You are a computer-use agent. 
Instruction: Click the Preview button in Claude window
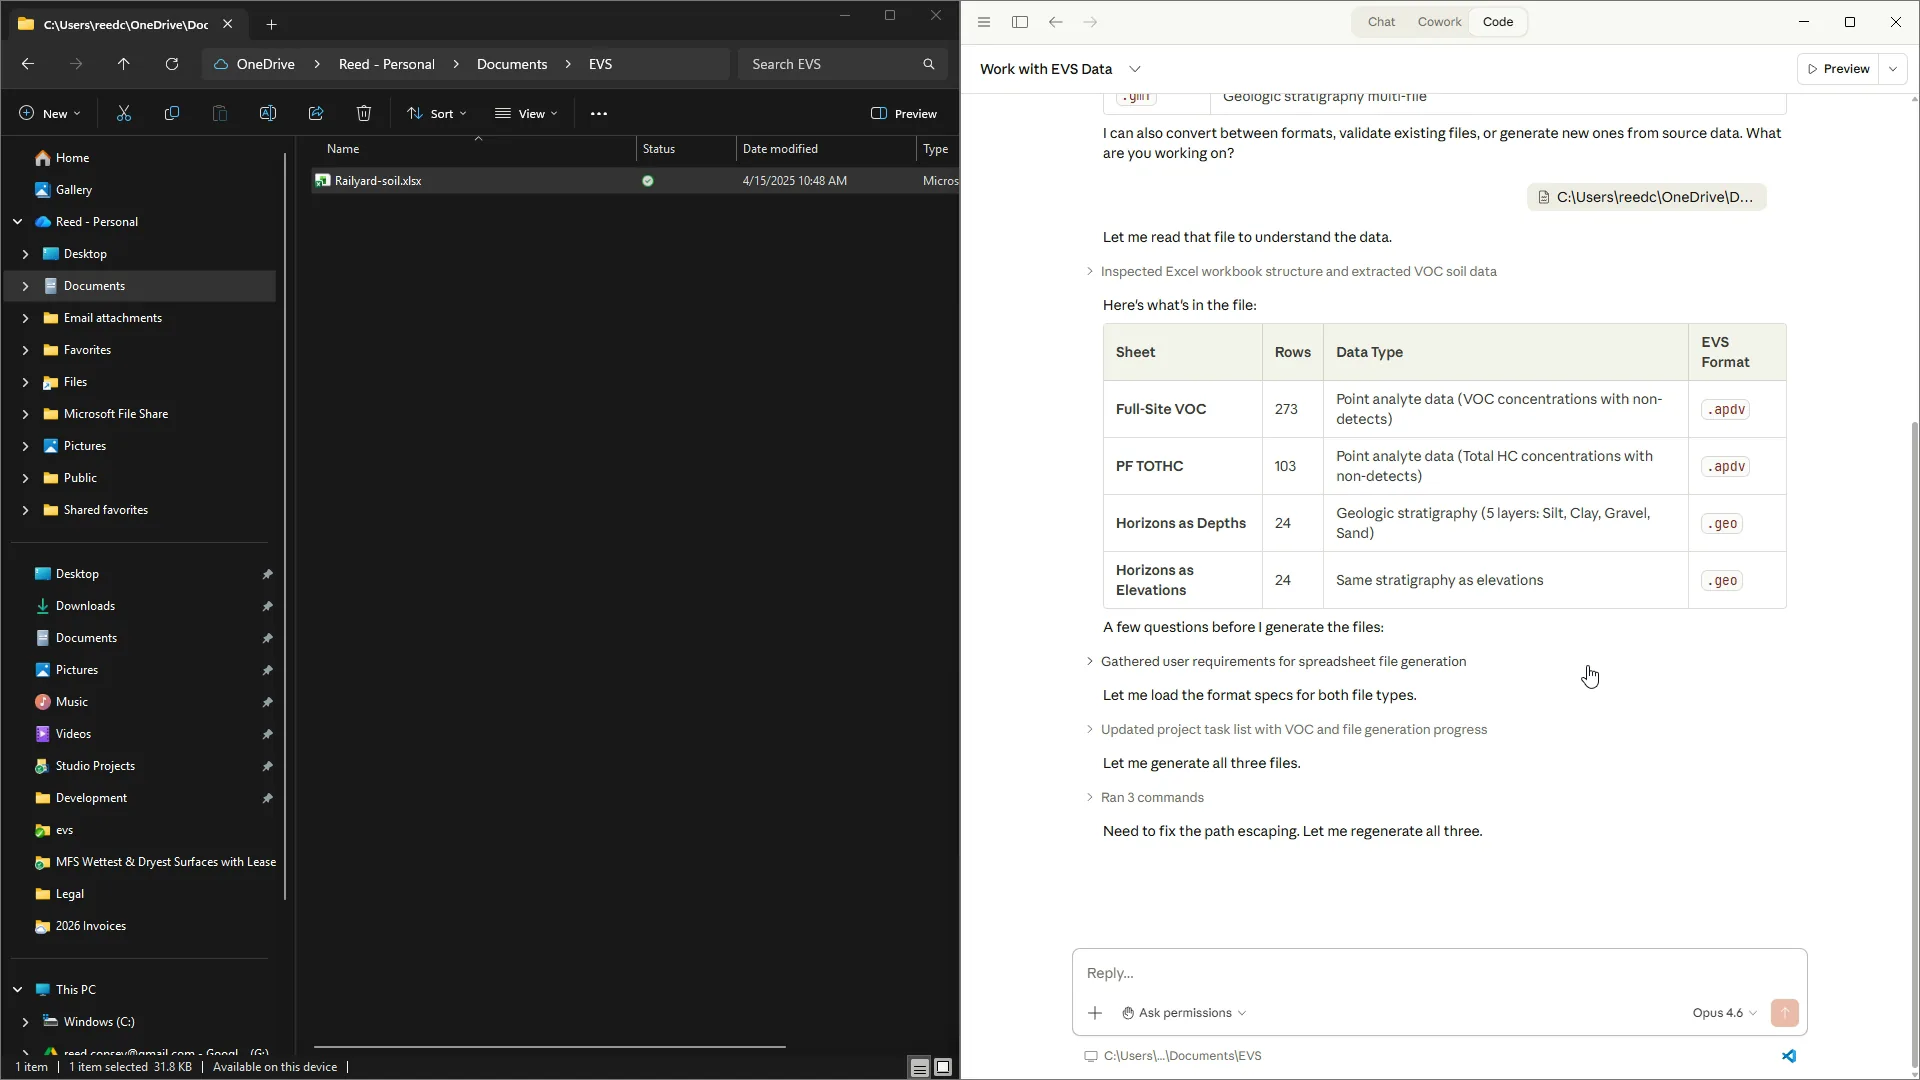click(1838, 69)
